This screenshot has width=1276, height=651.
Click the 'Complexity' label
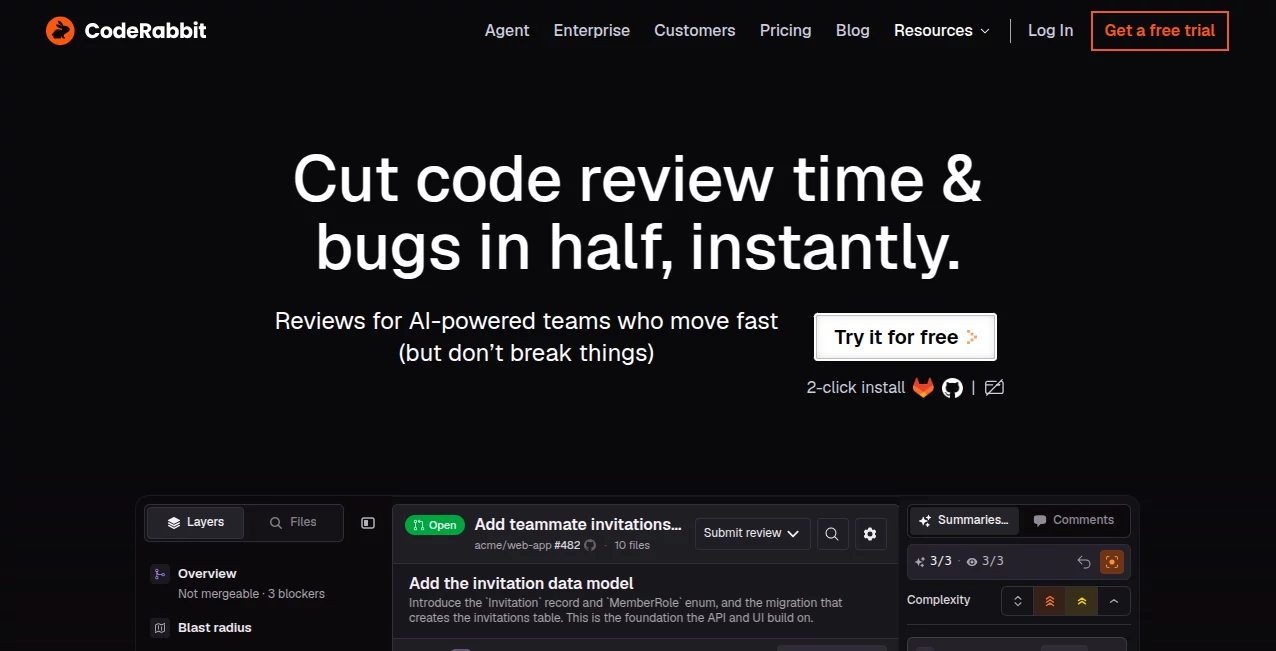(x=939, y=600)
